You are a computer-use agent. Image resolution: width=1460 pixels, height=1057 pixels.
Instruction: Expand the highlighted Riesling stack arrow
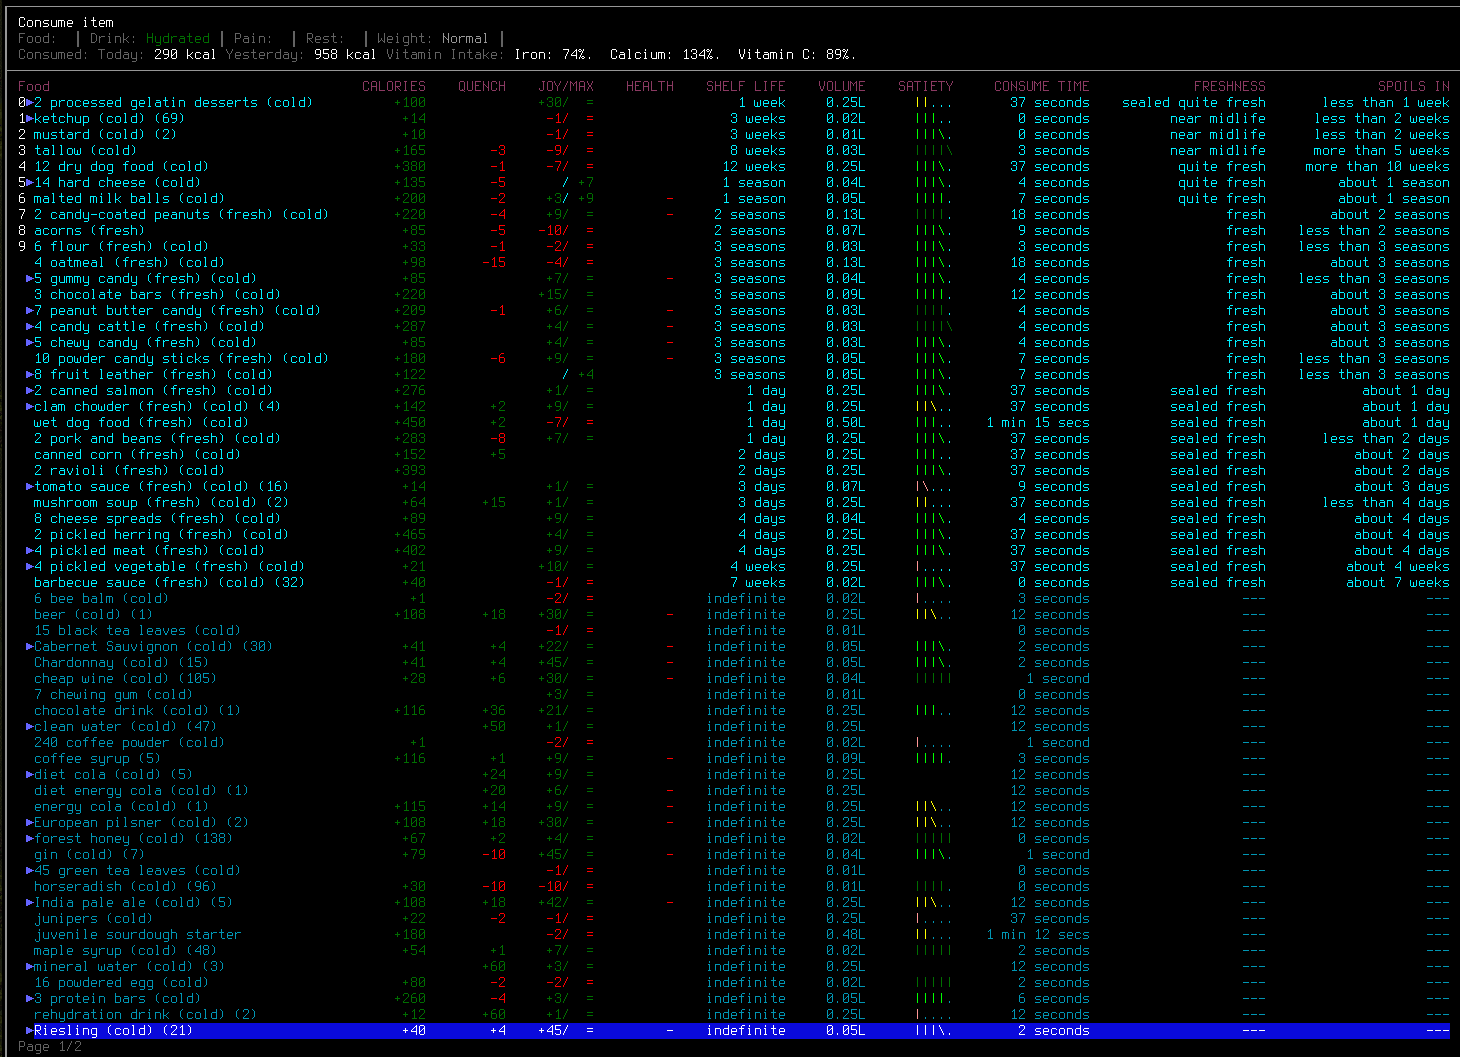pos(30,1031)
